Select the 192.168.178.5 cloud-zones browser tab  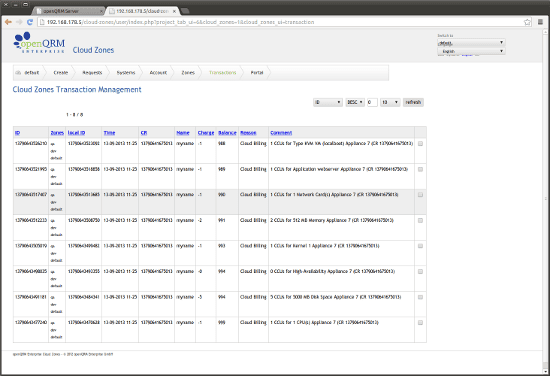[142, 11]
